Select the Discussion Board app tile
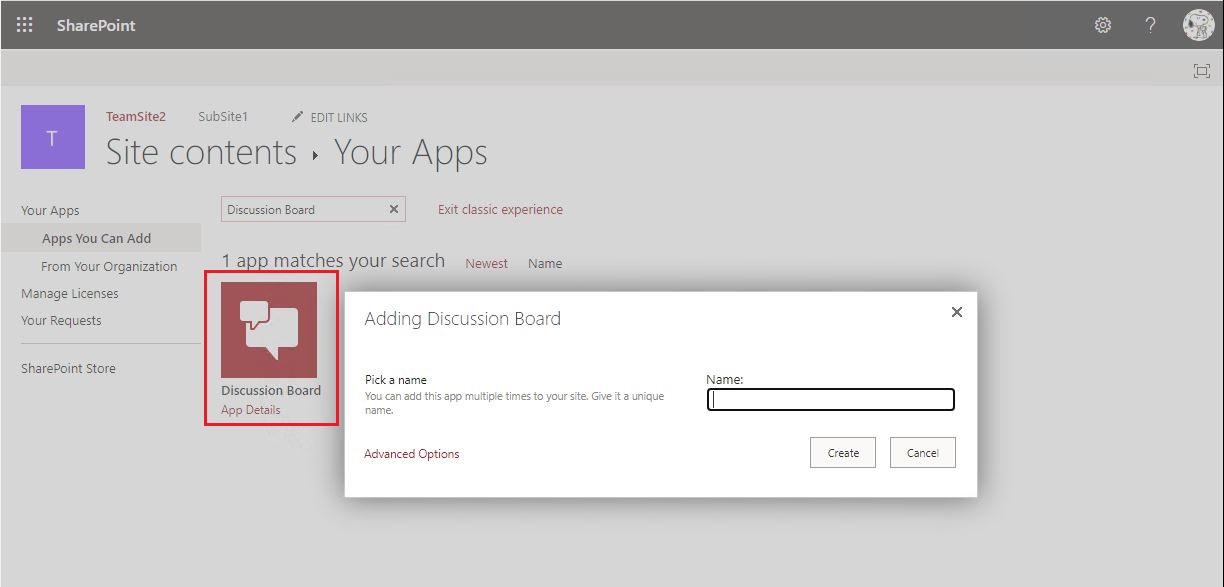The image size is (1224, 587). [x=269, y=329]
